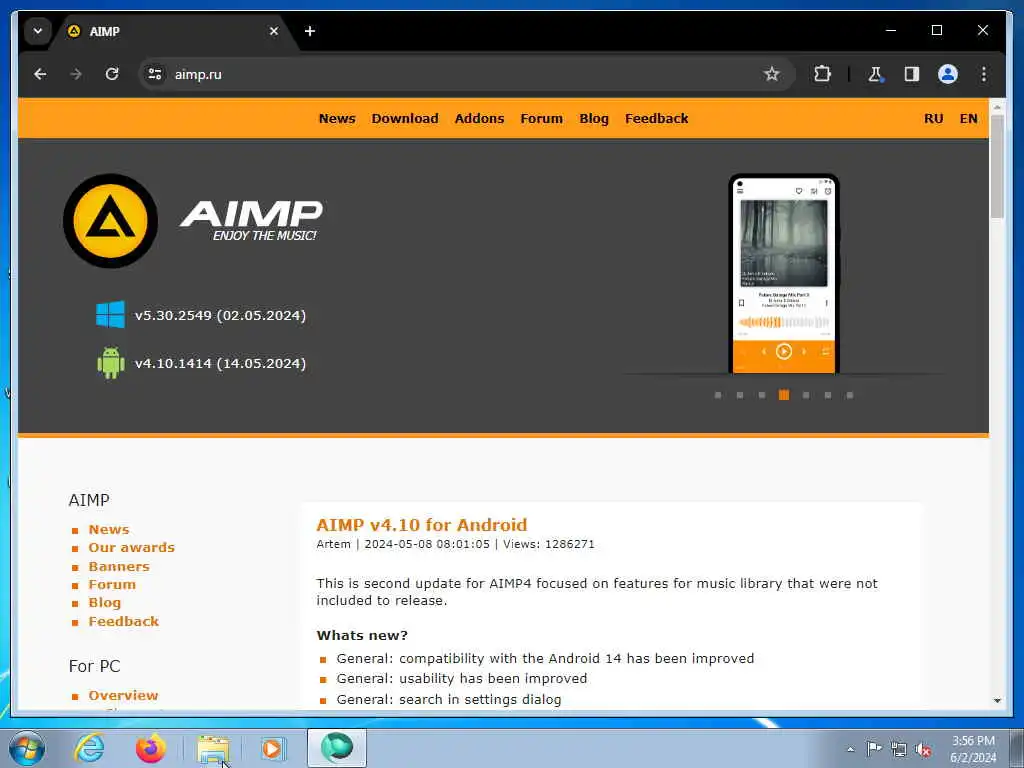
Task: Switch site language to EN
Action: (968, 118)
